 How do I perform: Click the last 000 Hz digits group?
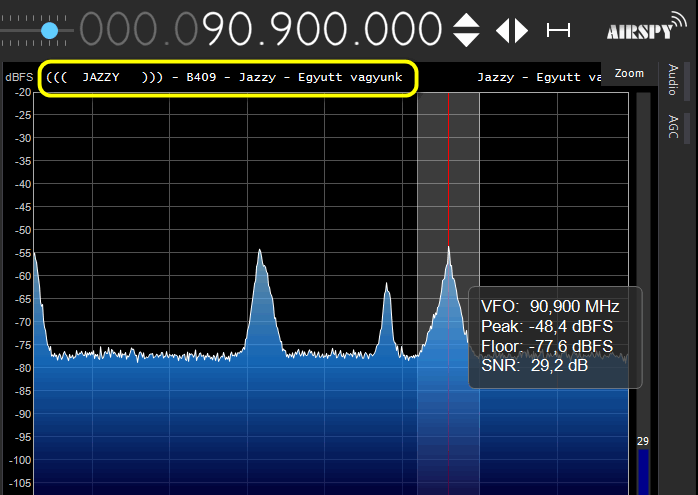coord(403,29)
